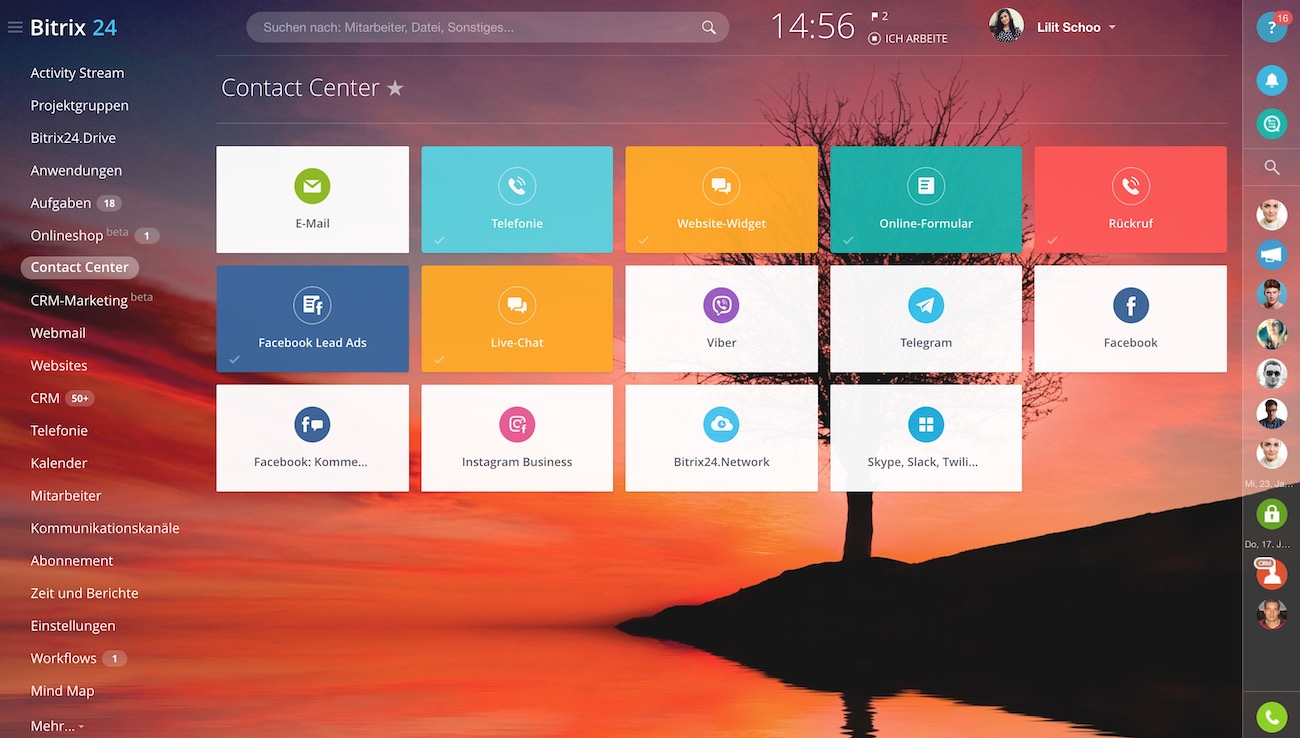Open the help question mark icon
The image size is (1300, 738).
tap(1271, 28)
